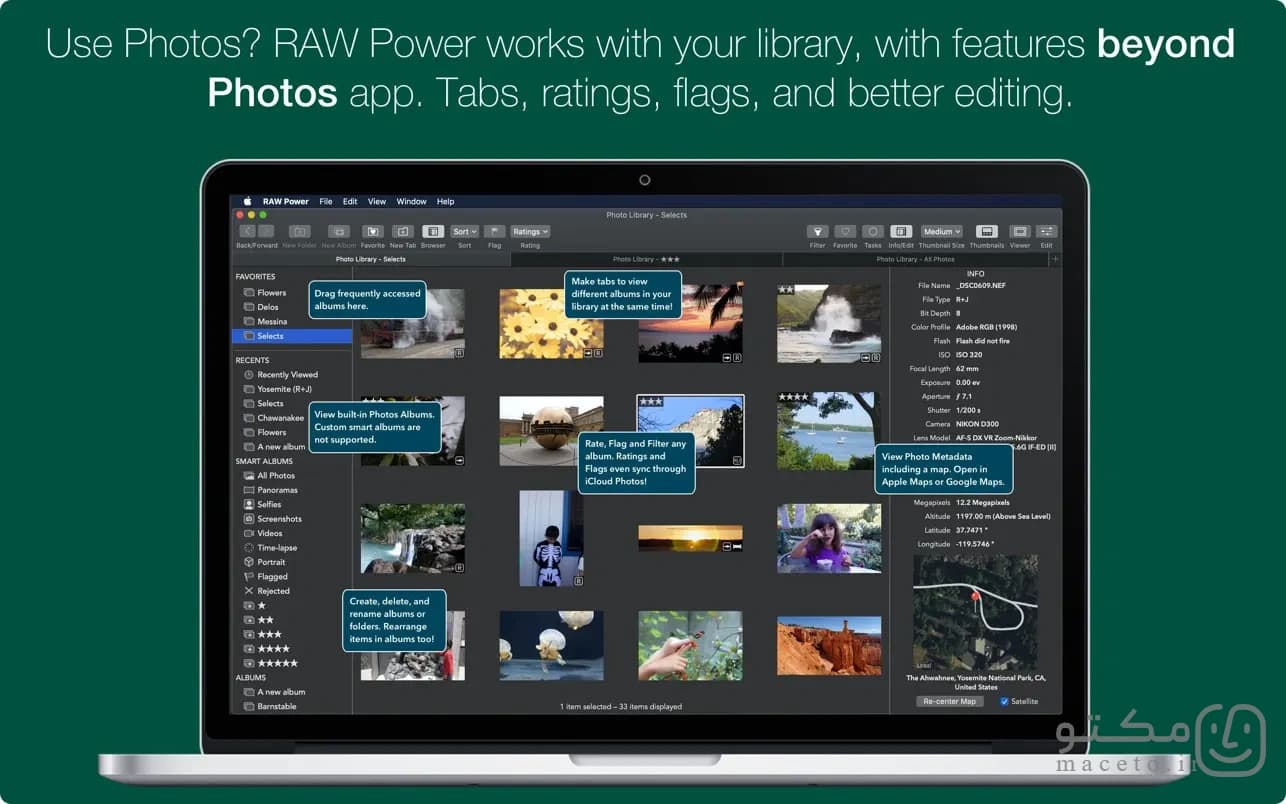
Task: Open Recently Viewed in the sidebar
Action: pyautogui.click(x=281, y=375)
